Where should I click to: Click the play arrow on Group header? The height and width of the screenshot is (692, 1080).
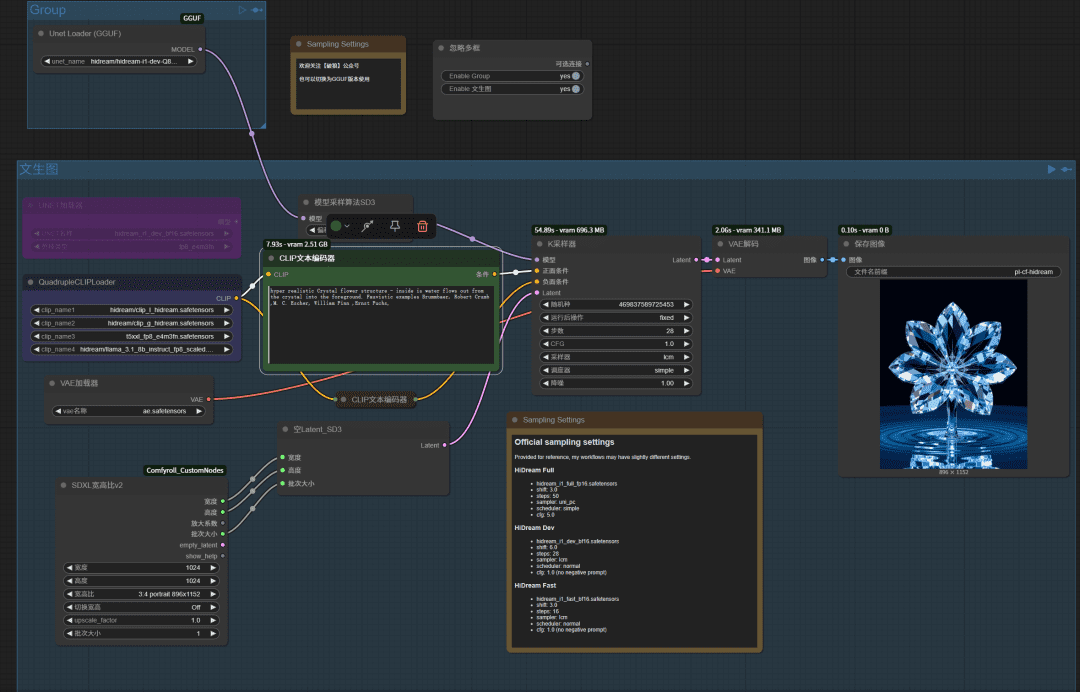[242, 10]
